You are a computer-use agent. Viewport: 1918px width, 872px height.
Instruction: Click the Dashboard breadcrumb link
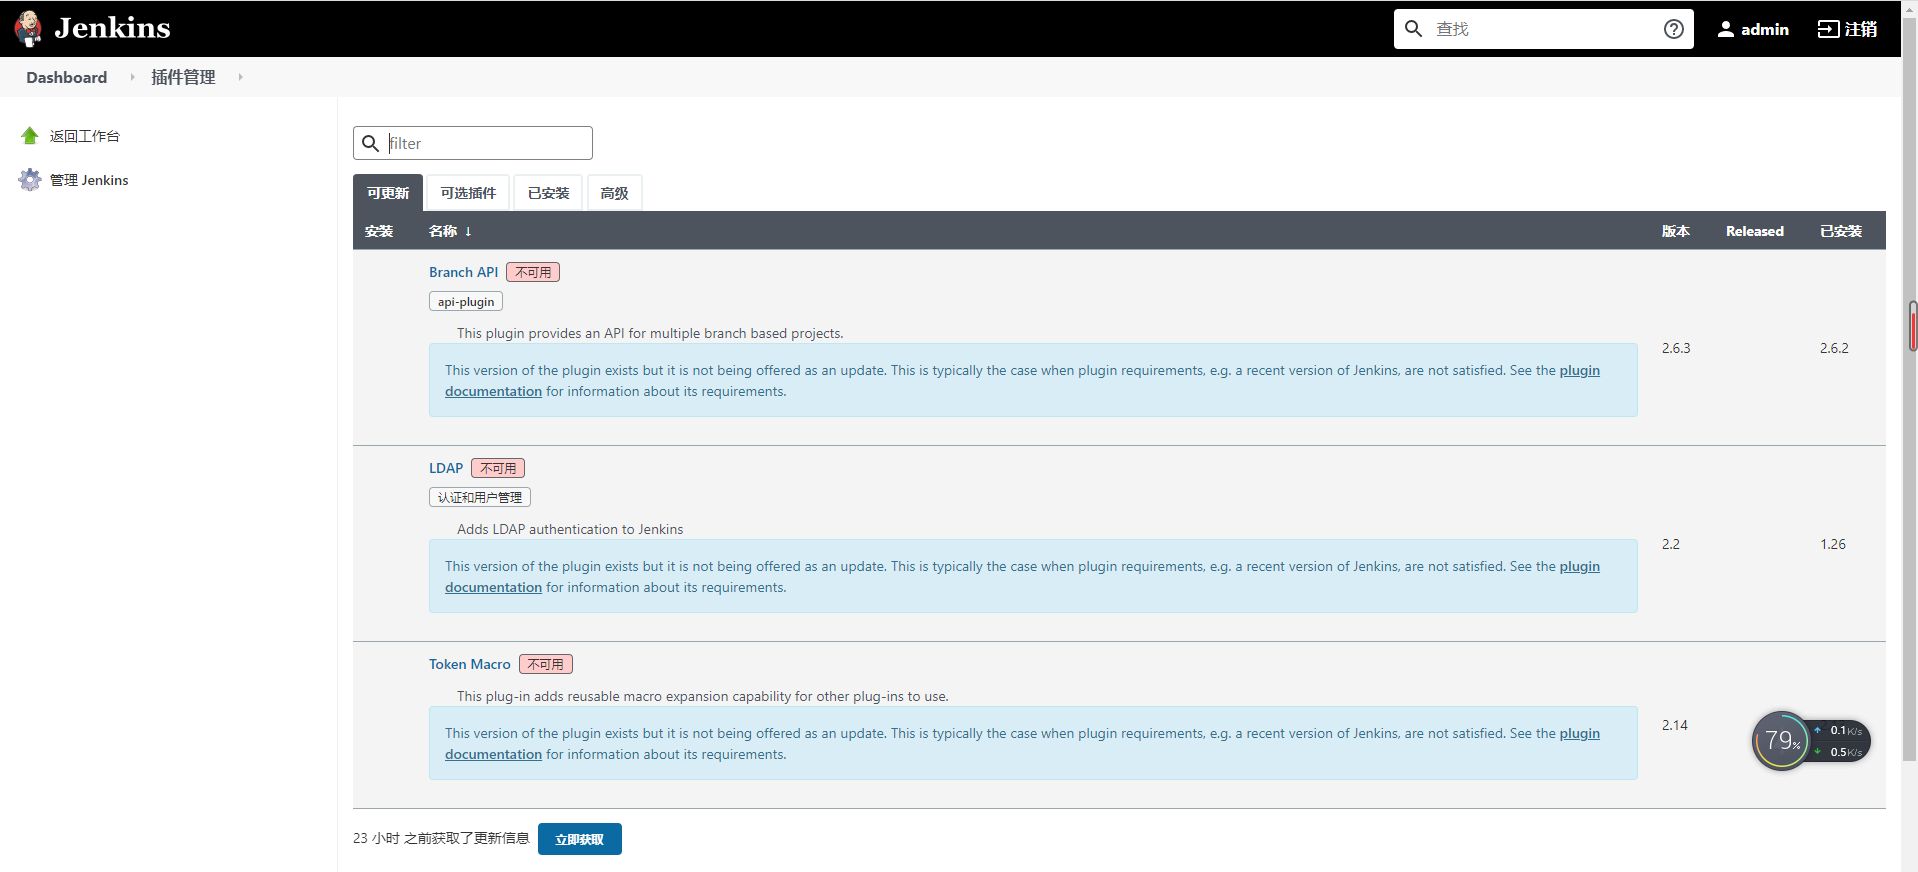[66, 77]
